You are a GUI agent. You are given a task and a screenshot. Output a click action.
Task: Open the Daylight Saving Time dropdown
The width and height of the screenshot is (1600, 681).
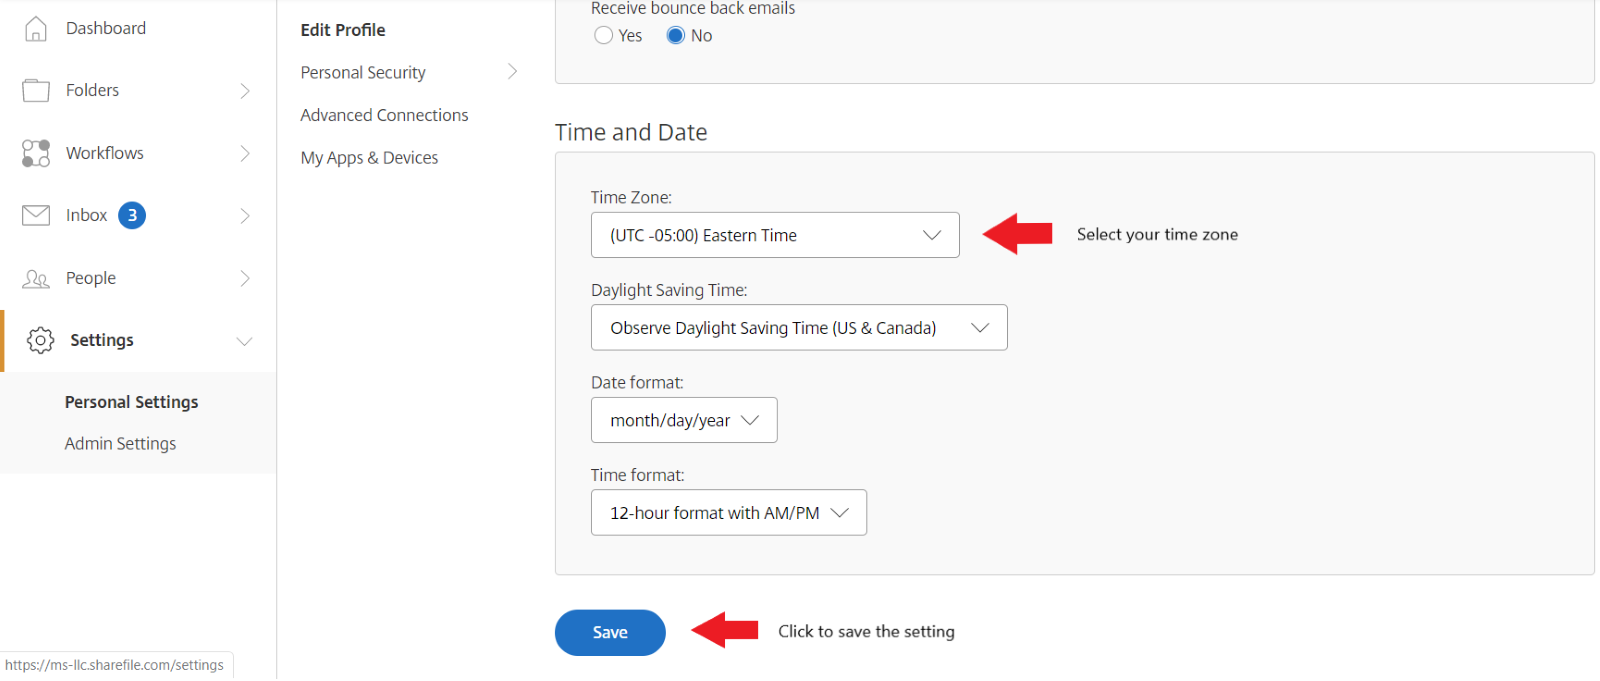798,328
